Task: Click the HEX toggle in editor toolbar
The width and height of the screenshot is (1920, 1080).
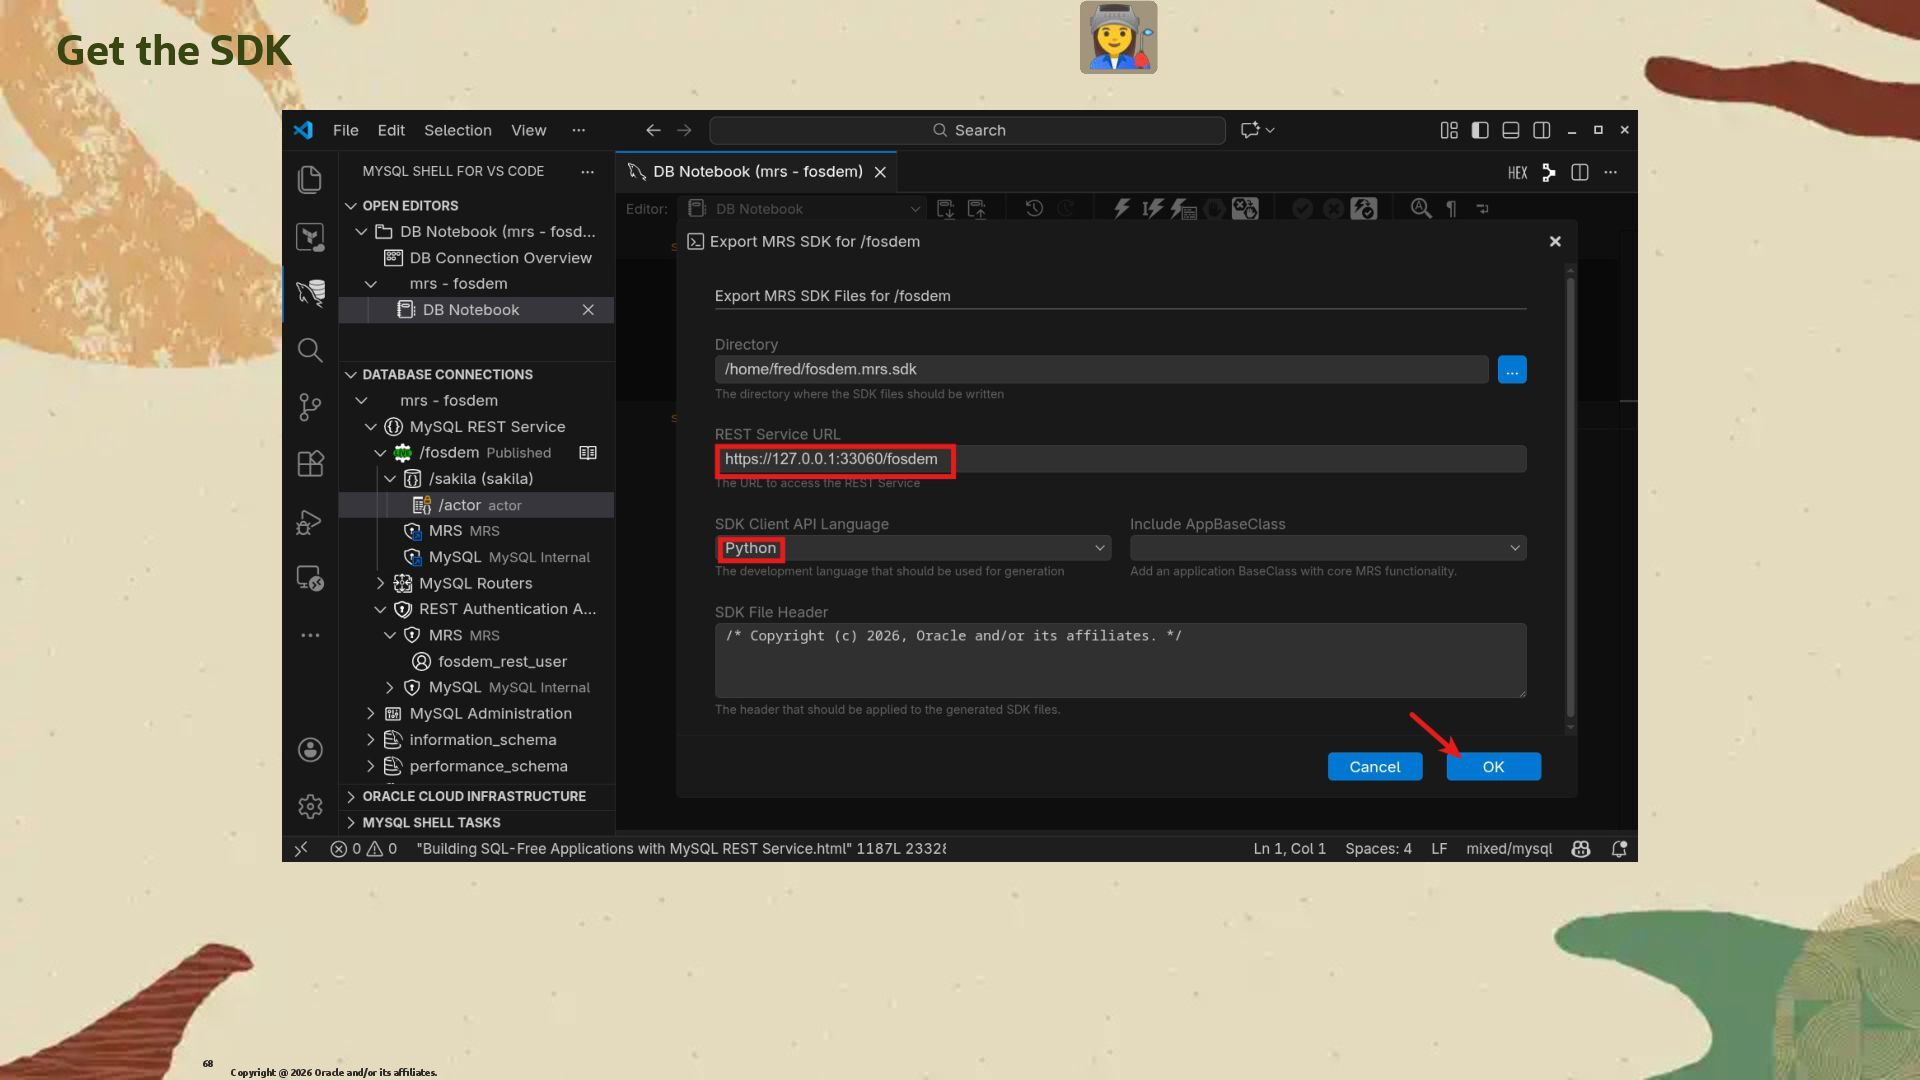Action: 1517,173
